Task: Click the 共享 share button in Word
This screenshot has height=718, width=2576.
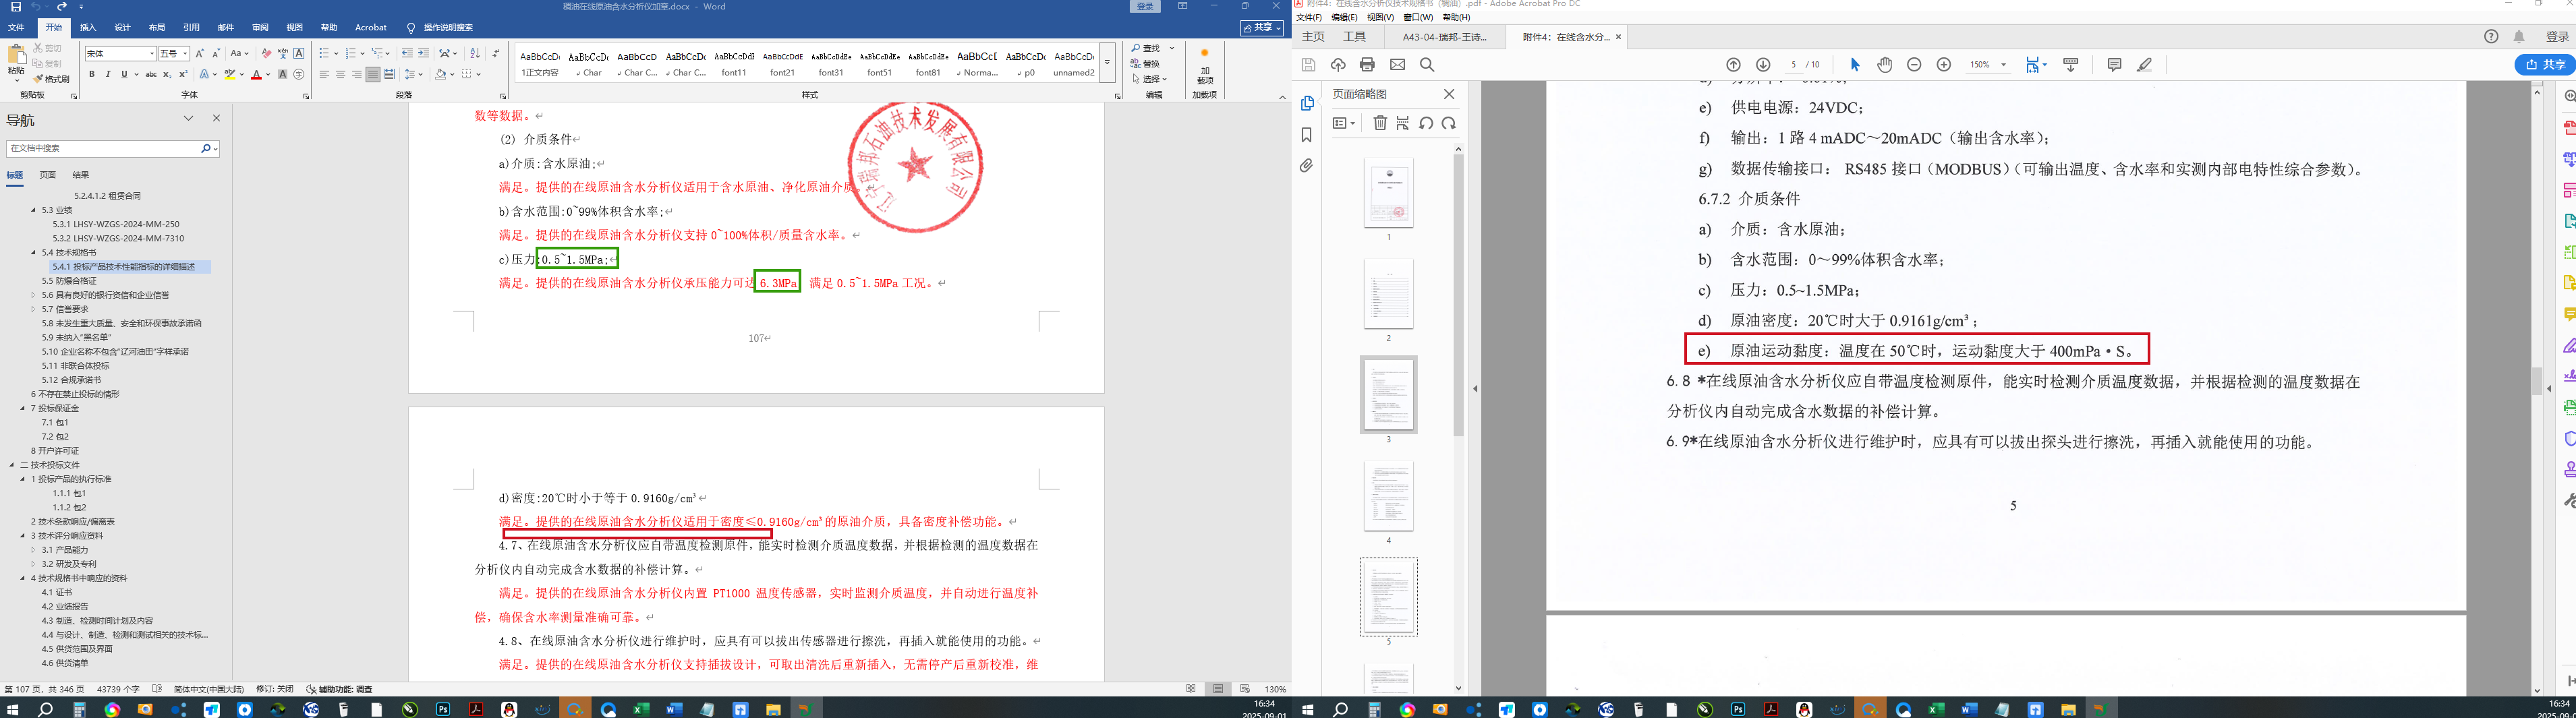Action: pos(1262,28)
